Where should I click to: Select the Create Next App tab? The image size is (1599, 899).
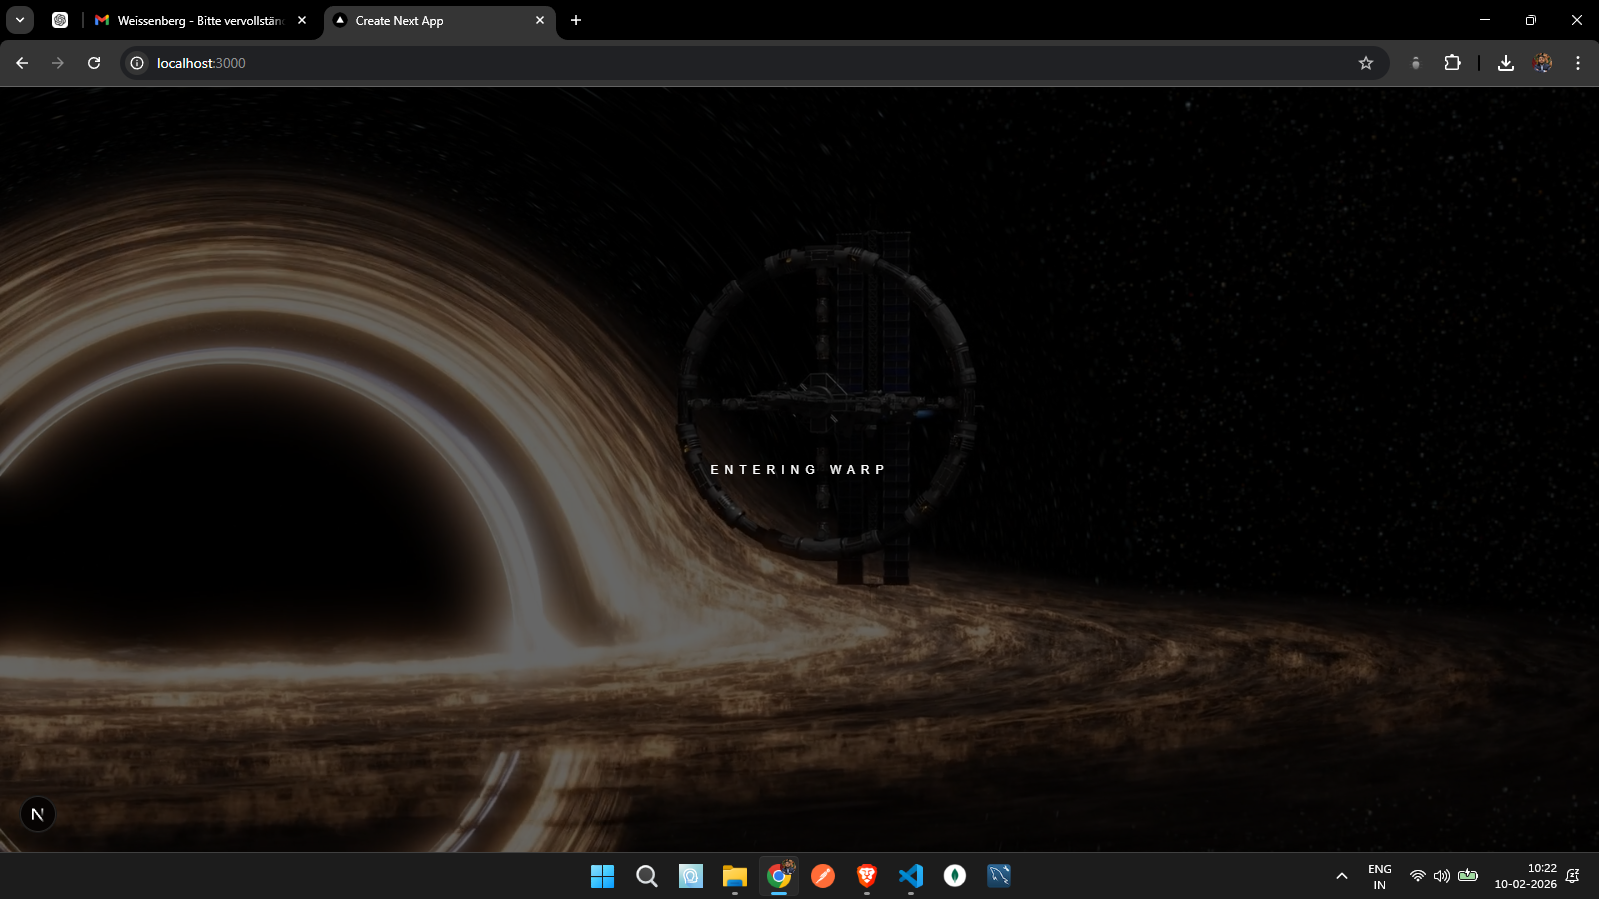pos(440,20)
